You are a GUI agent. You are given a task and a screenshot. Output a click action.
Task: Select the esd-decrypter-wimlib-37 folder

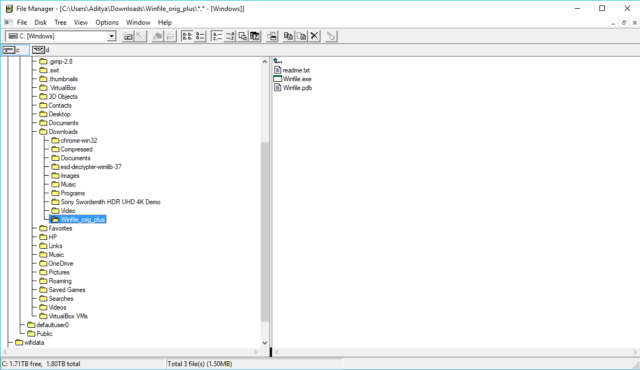(87, 167)
